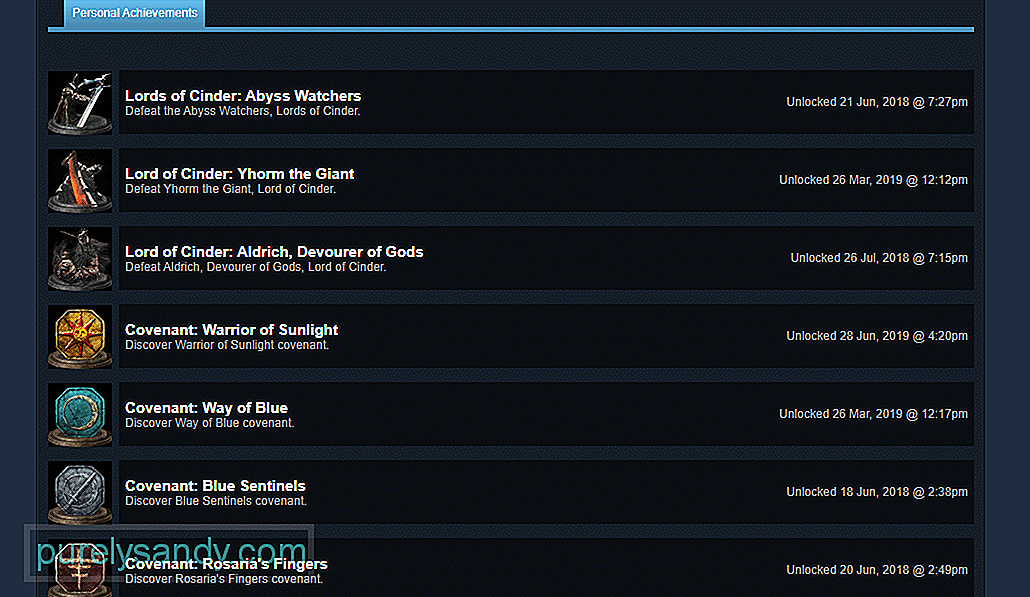Click the Way of Blue covenant icon

[x=80, y=414]
